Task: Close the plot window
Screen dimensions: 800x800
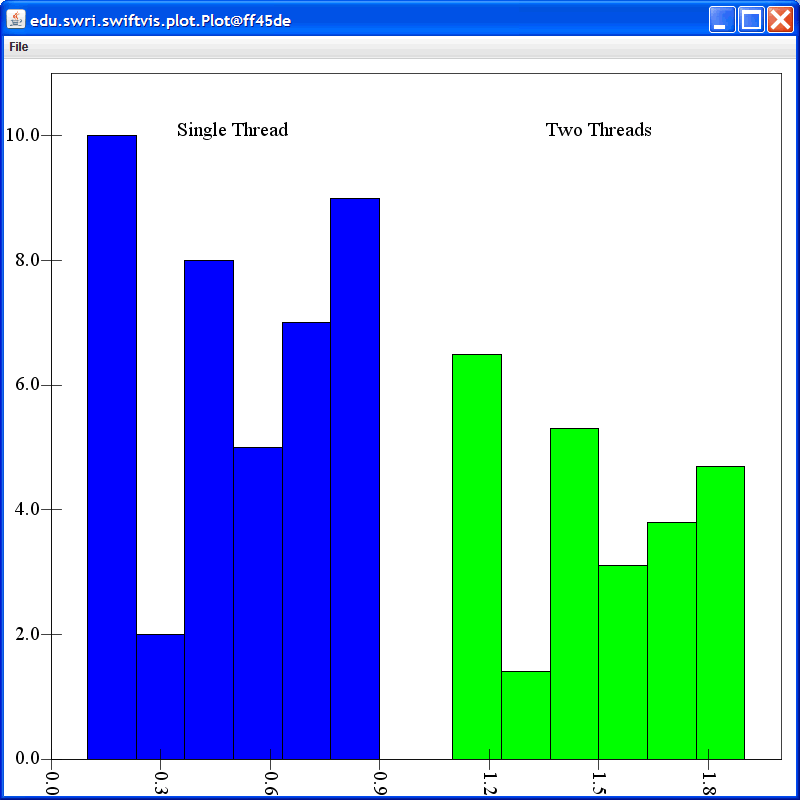Action: [x=781, y=20]
